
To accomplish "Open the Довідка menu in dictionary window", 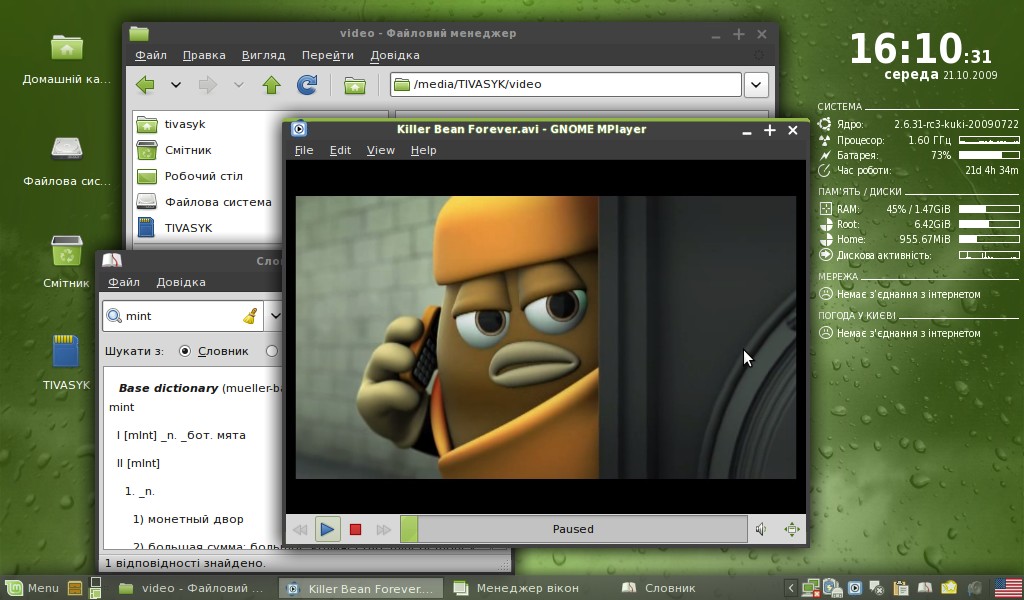I will click(x=181, y=282).
